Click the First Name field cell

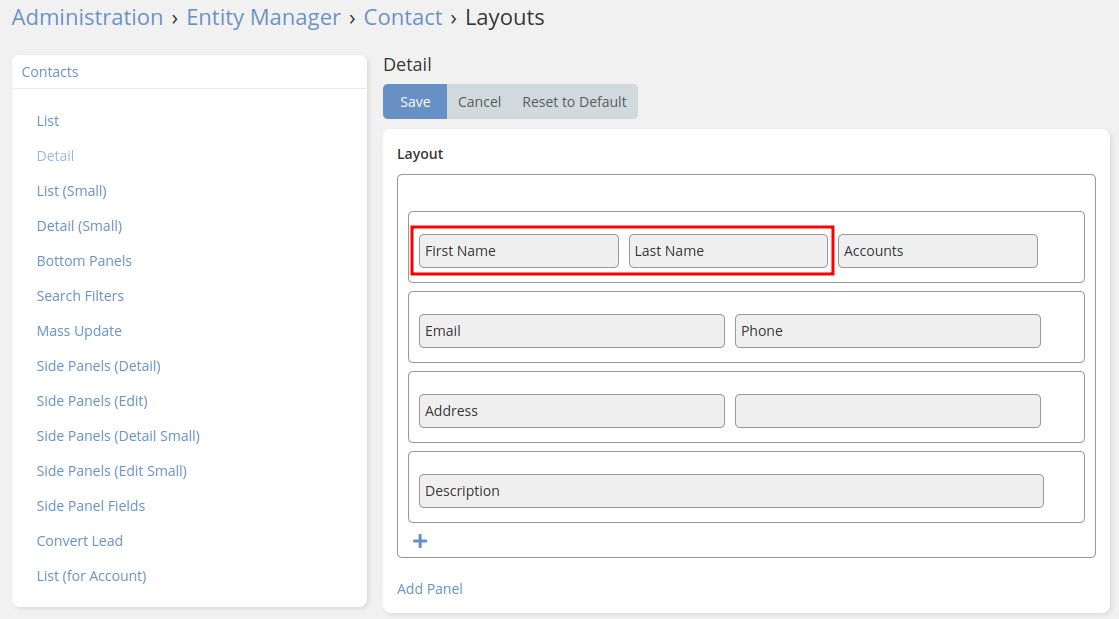click(518, 251)
